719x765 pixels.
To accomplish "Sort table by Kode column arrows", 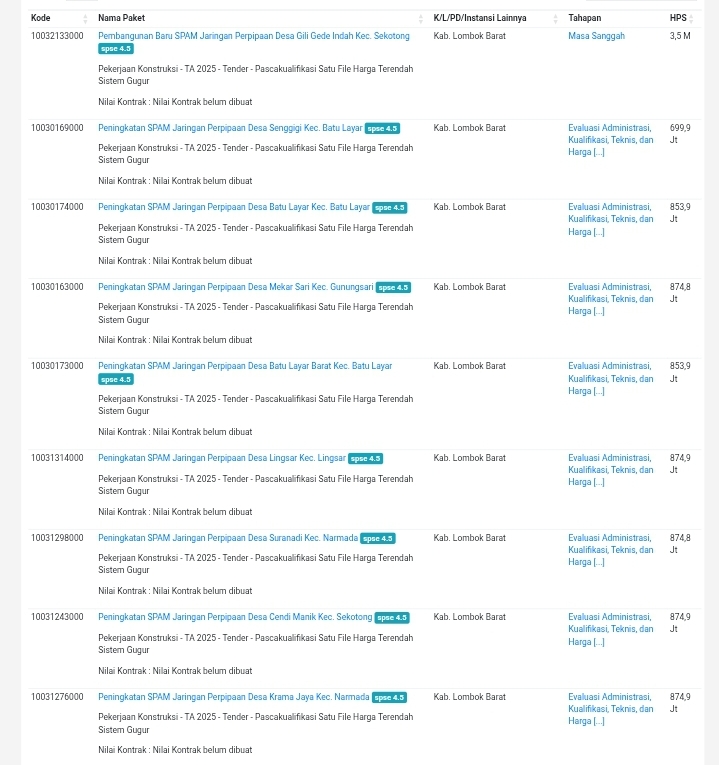I will pyautogui.click(x=85, y=18).
